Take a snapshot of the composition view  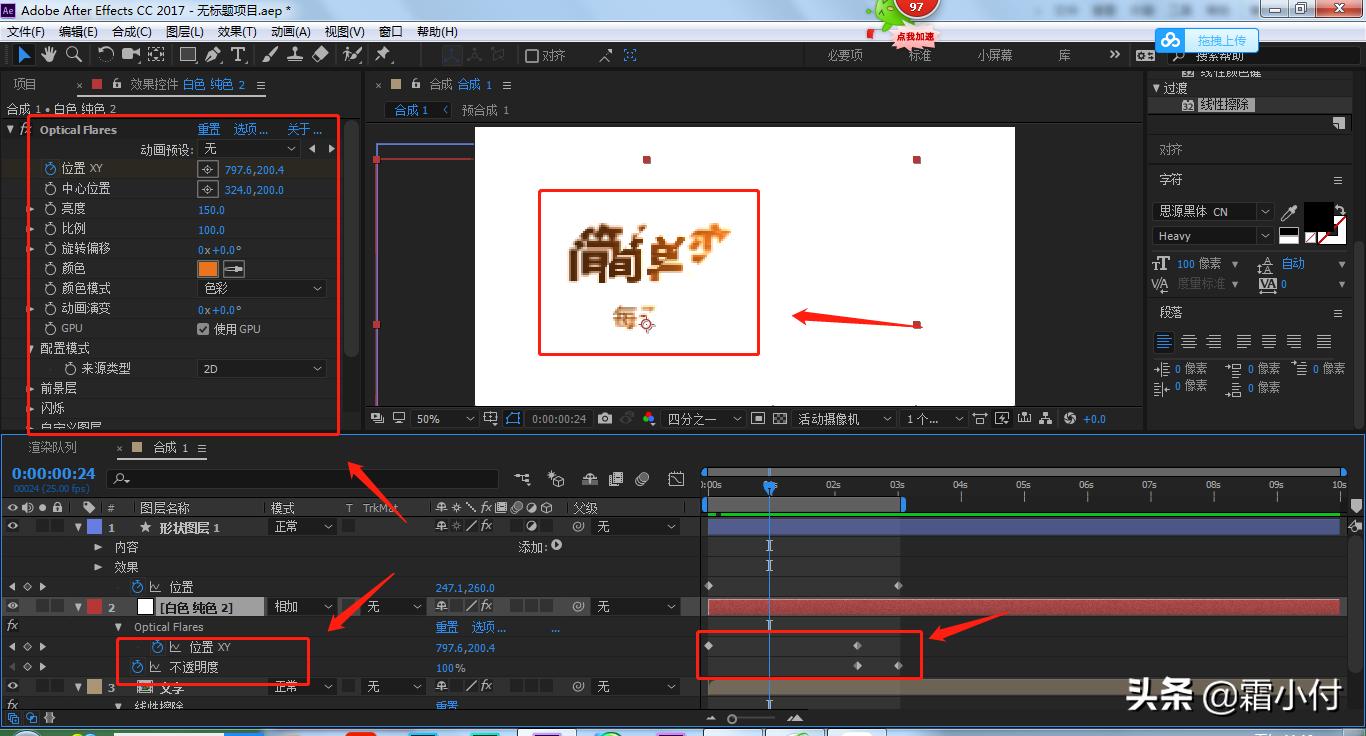[604, 419]
